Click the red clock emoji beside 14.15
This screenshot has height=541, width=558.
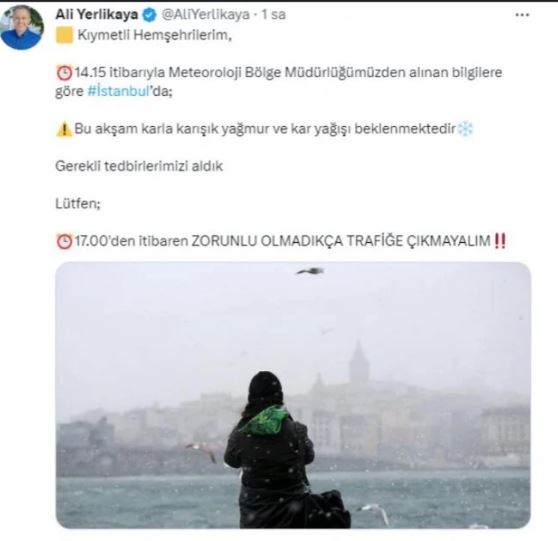tap(64, 73)
